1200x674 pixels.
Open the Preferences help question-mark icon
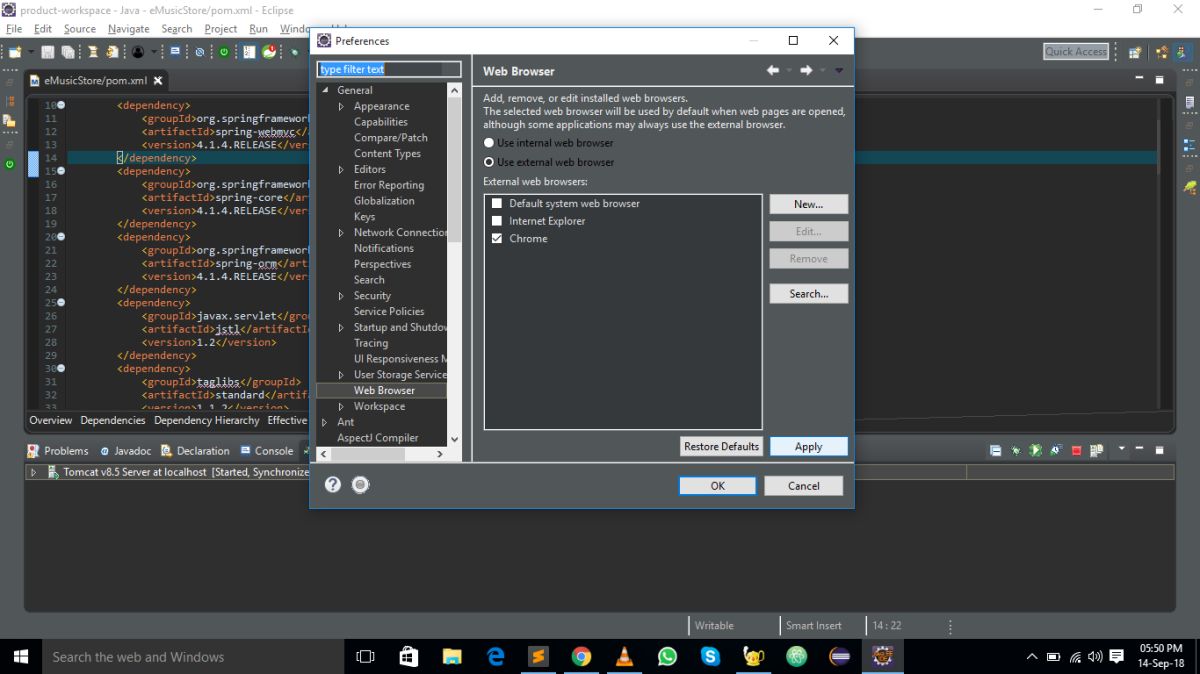pos(333,484)
